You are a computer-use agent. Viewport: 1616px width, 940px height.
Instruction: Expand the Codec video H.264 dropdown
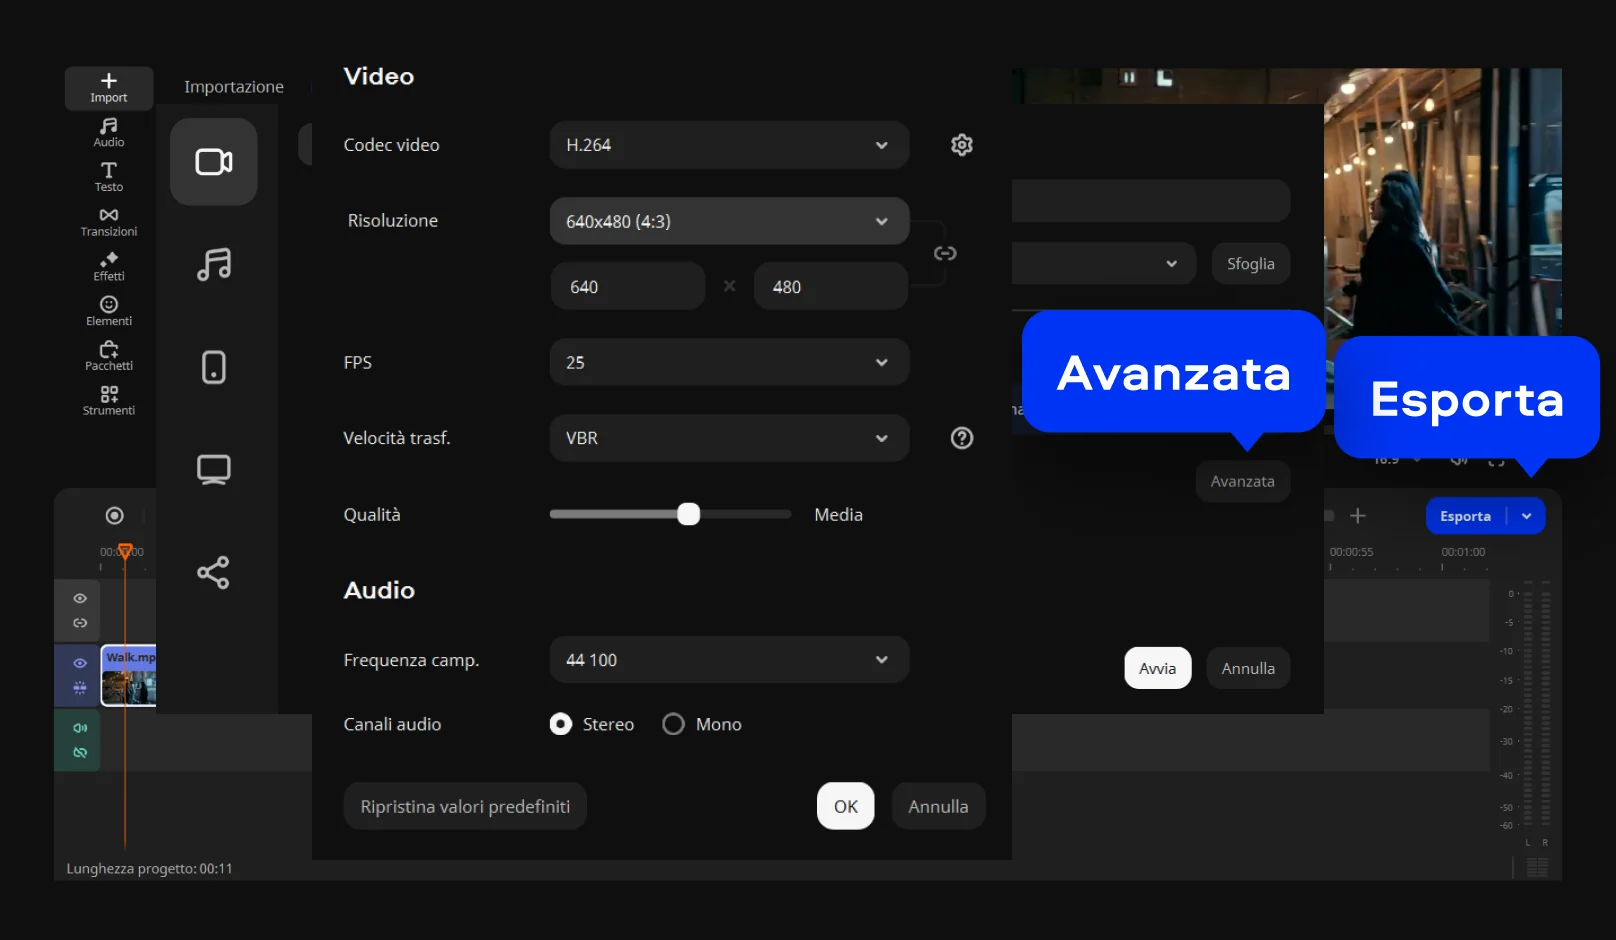point(729,145)
